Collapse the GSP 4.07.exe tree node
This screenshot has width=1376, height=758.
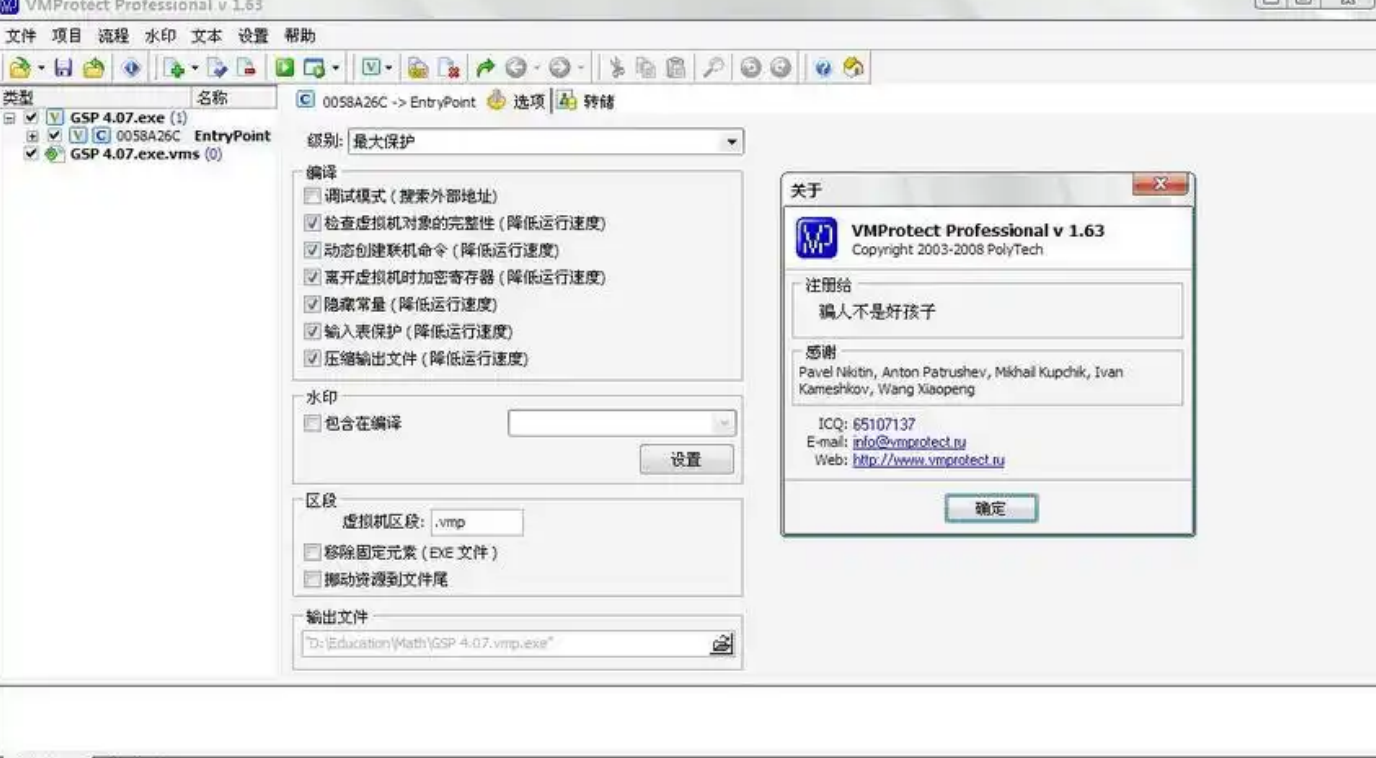[10, 118]
